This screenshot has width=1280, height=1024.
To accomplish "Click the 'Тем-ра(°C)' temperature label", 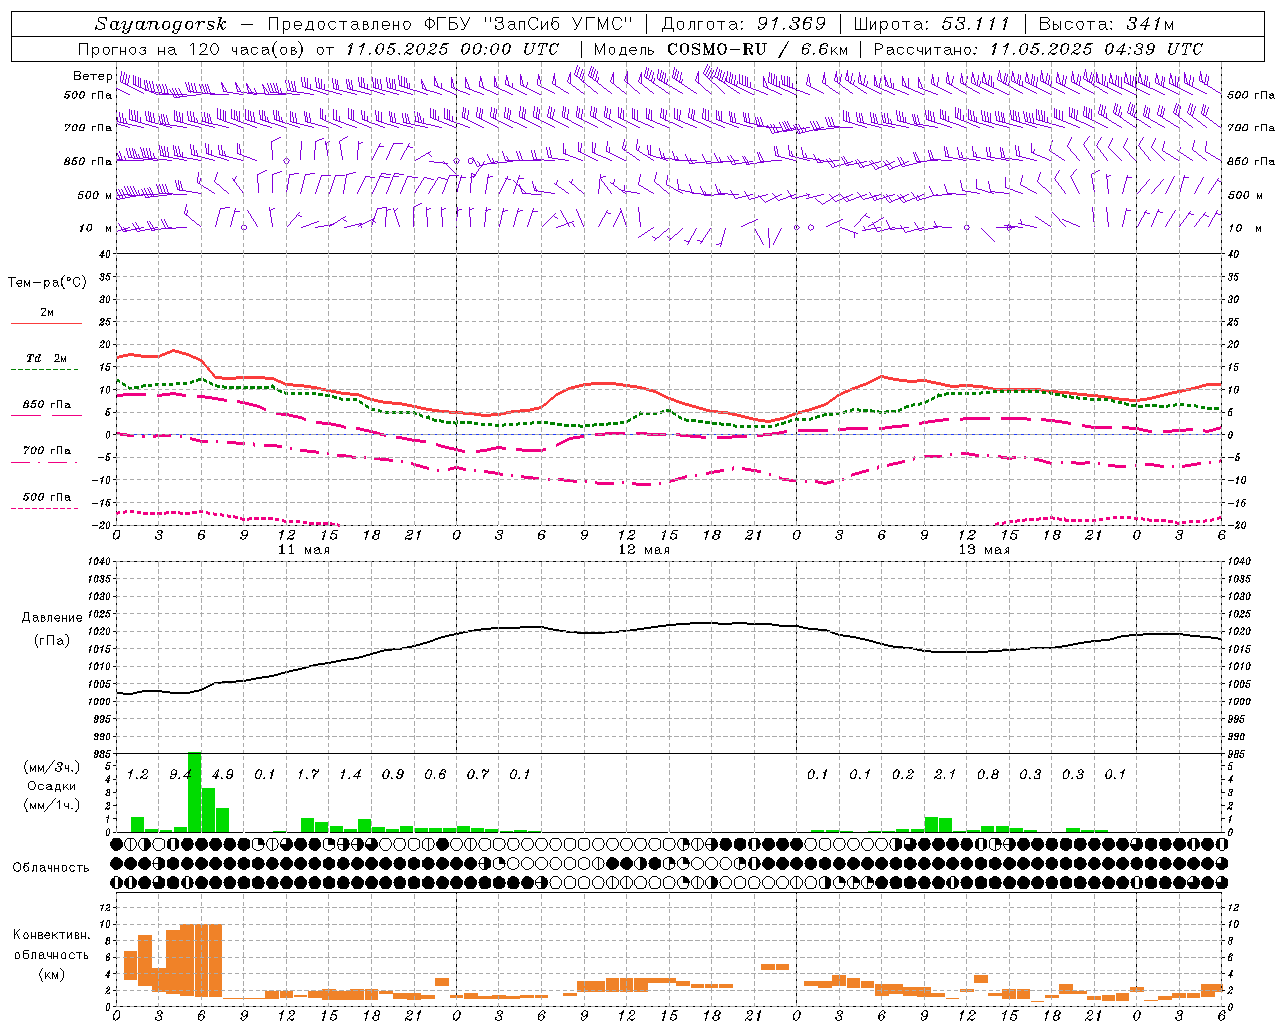I will (x=47, y=282).
